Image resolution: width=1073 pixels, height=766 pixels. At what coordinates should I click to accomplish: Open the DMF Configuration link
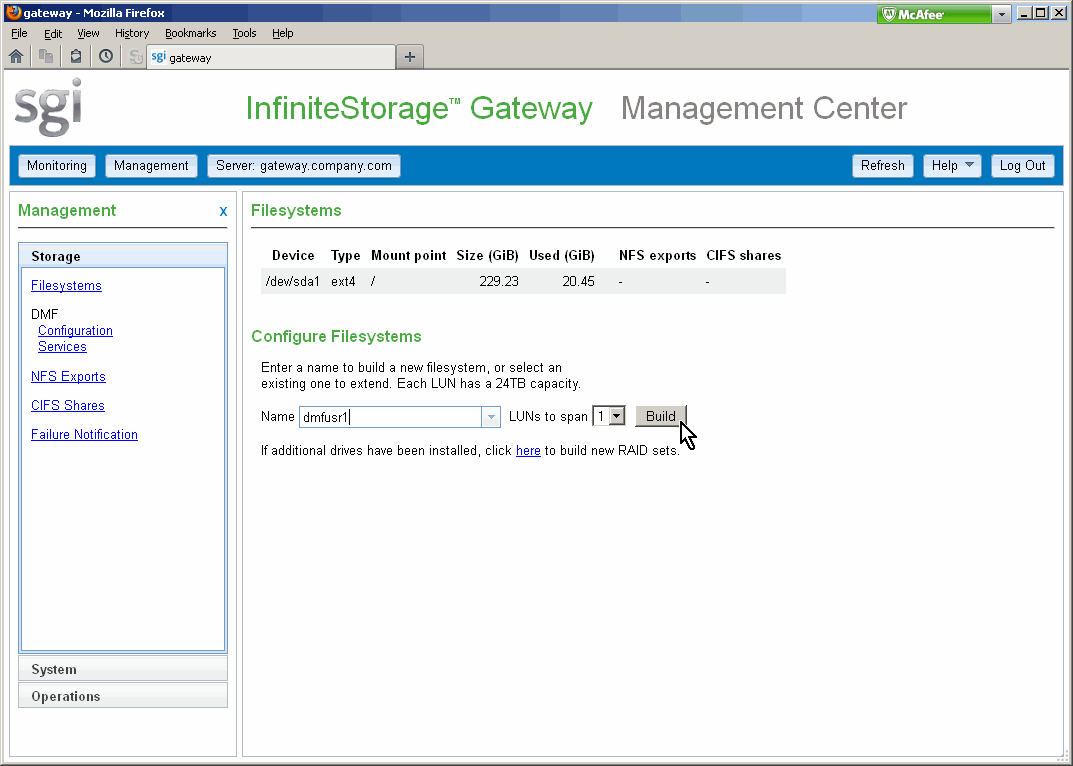(x=75, y=331)
